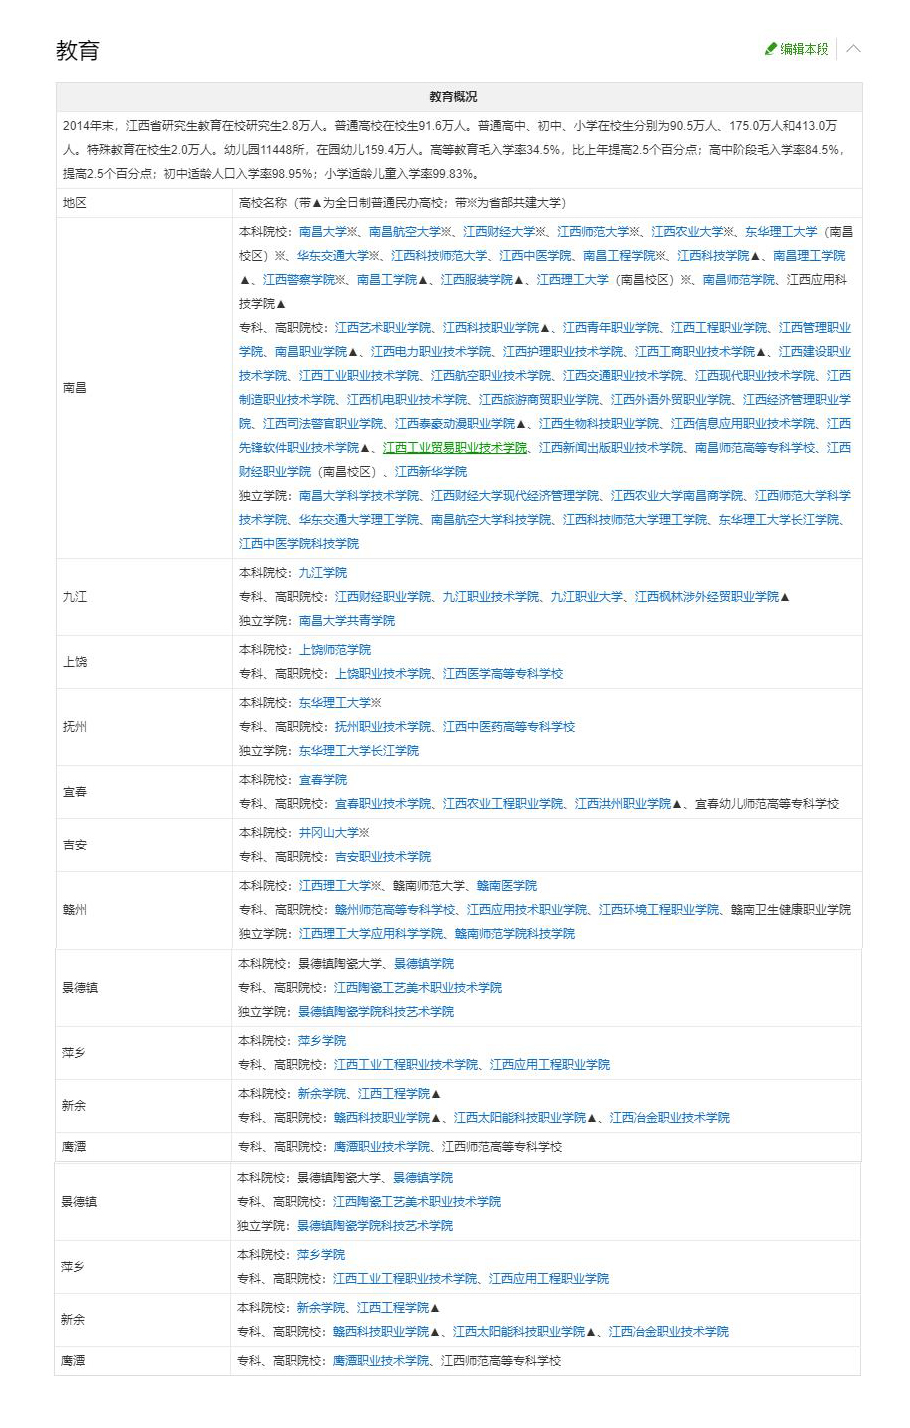
Task: Open the 江西农业工程职业学院 link
Action: (503, 804)
